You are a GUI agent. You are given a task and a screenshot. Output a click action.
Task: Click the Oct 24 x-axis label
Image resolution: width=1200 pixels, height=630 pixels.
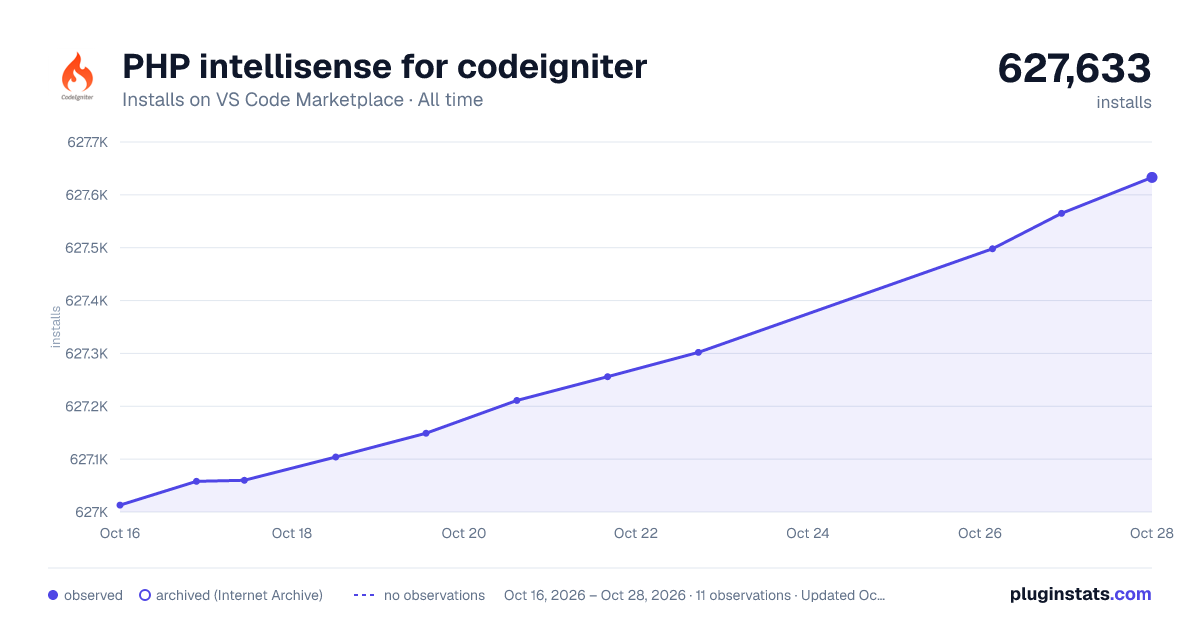(x=808, y=533)
